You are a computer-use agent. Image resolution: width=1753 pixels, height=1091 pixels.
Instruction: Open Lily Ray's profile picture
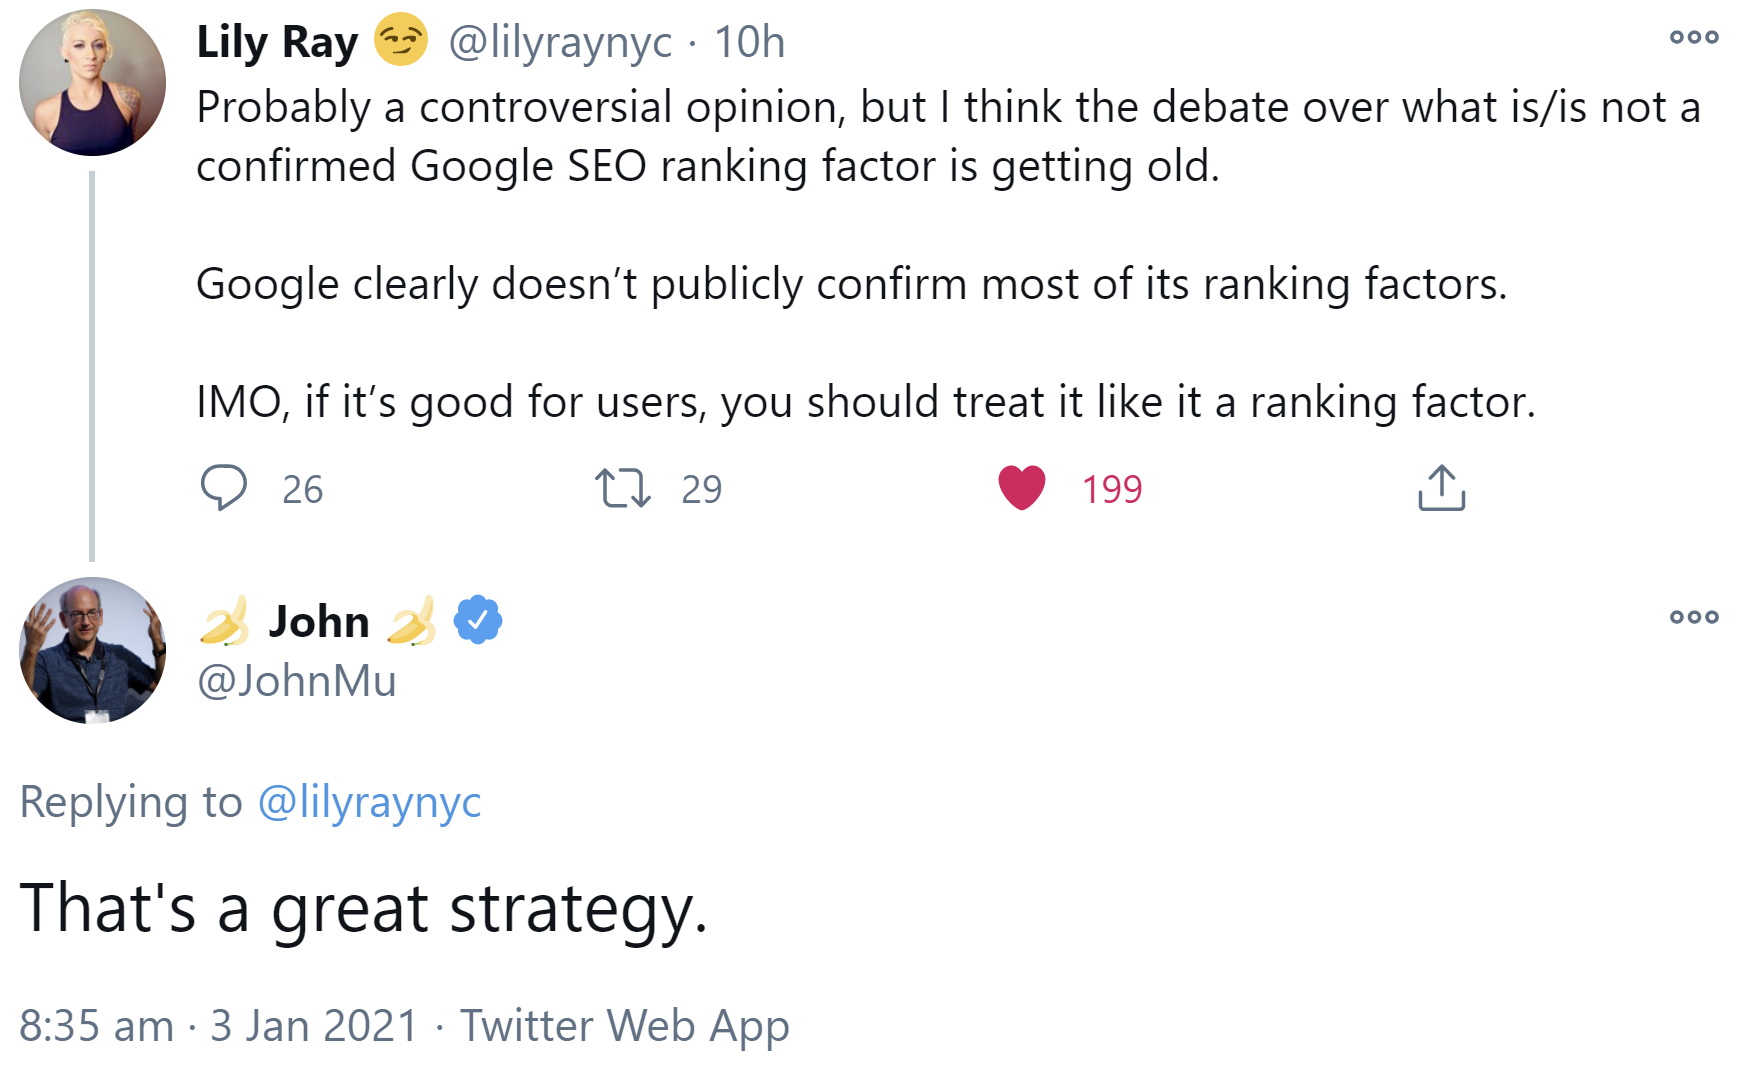[x=92, y=83]
